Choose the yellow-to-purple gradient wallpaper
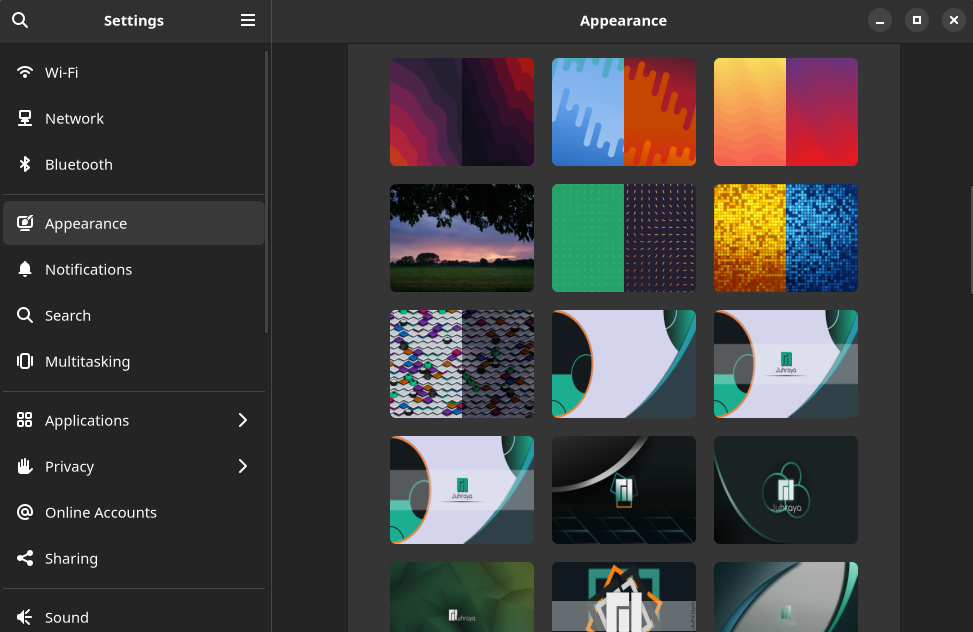 tap(786, 112)
